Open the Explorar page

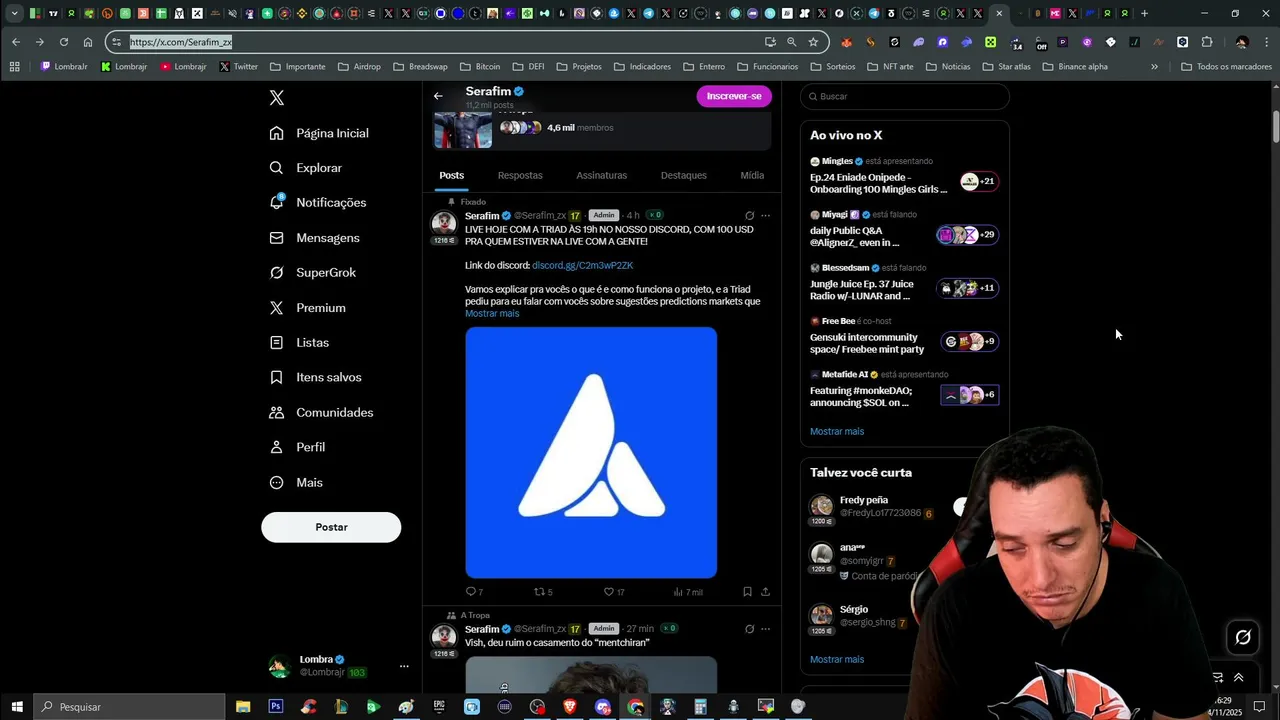pyautogui.click(x=306, y=168)
